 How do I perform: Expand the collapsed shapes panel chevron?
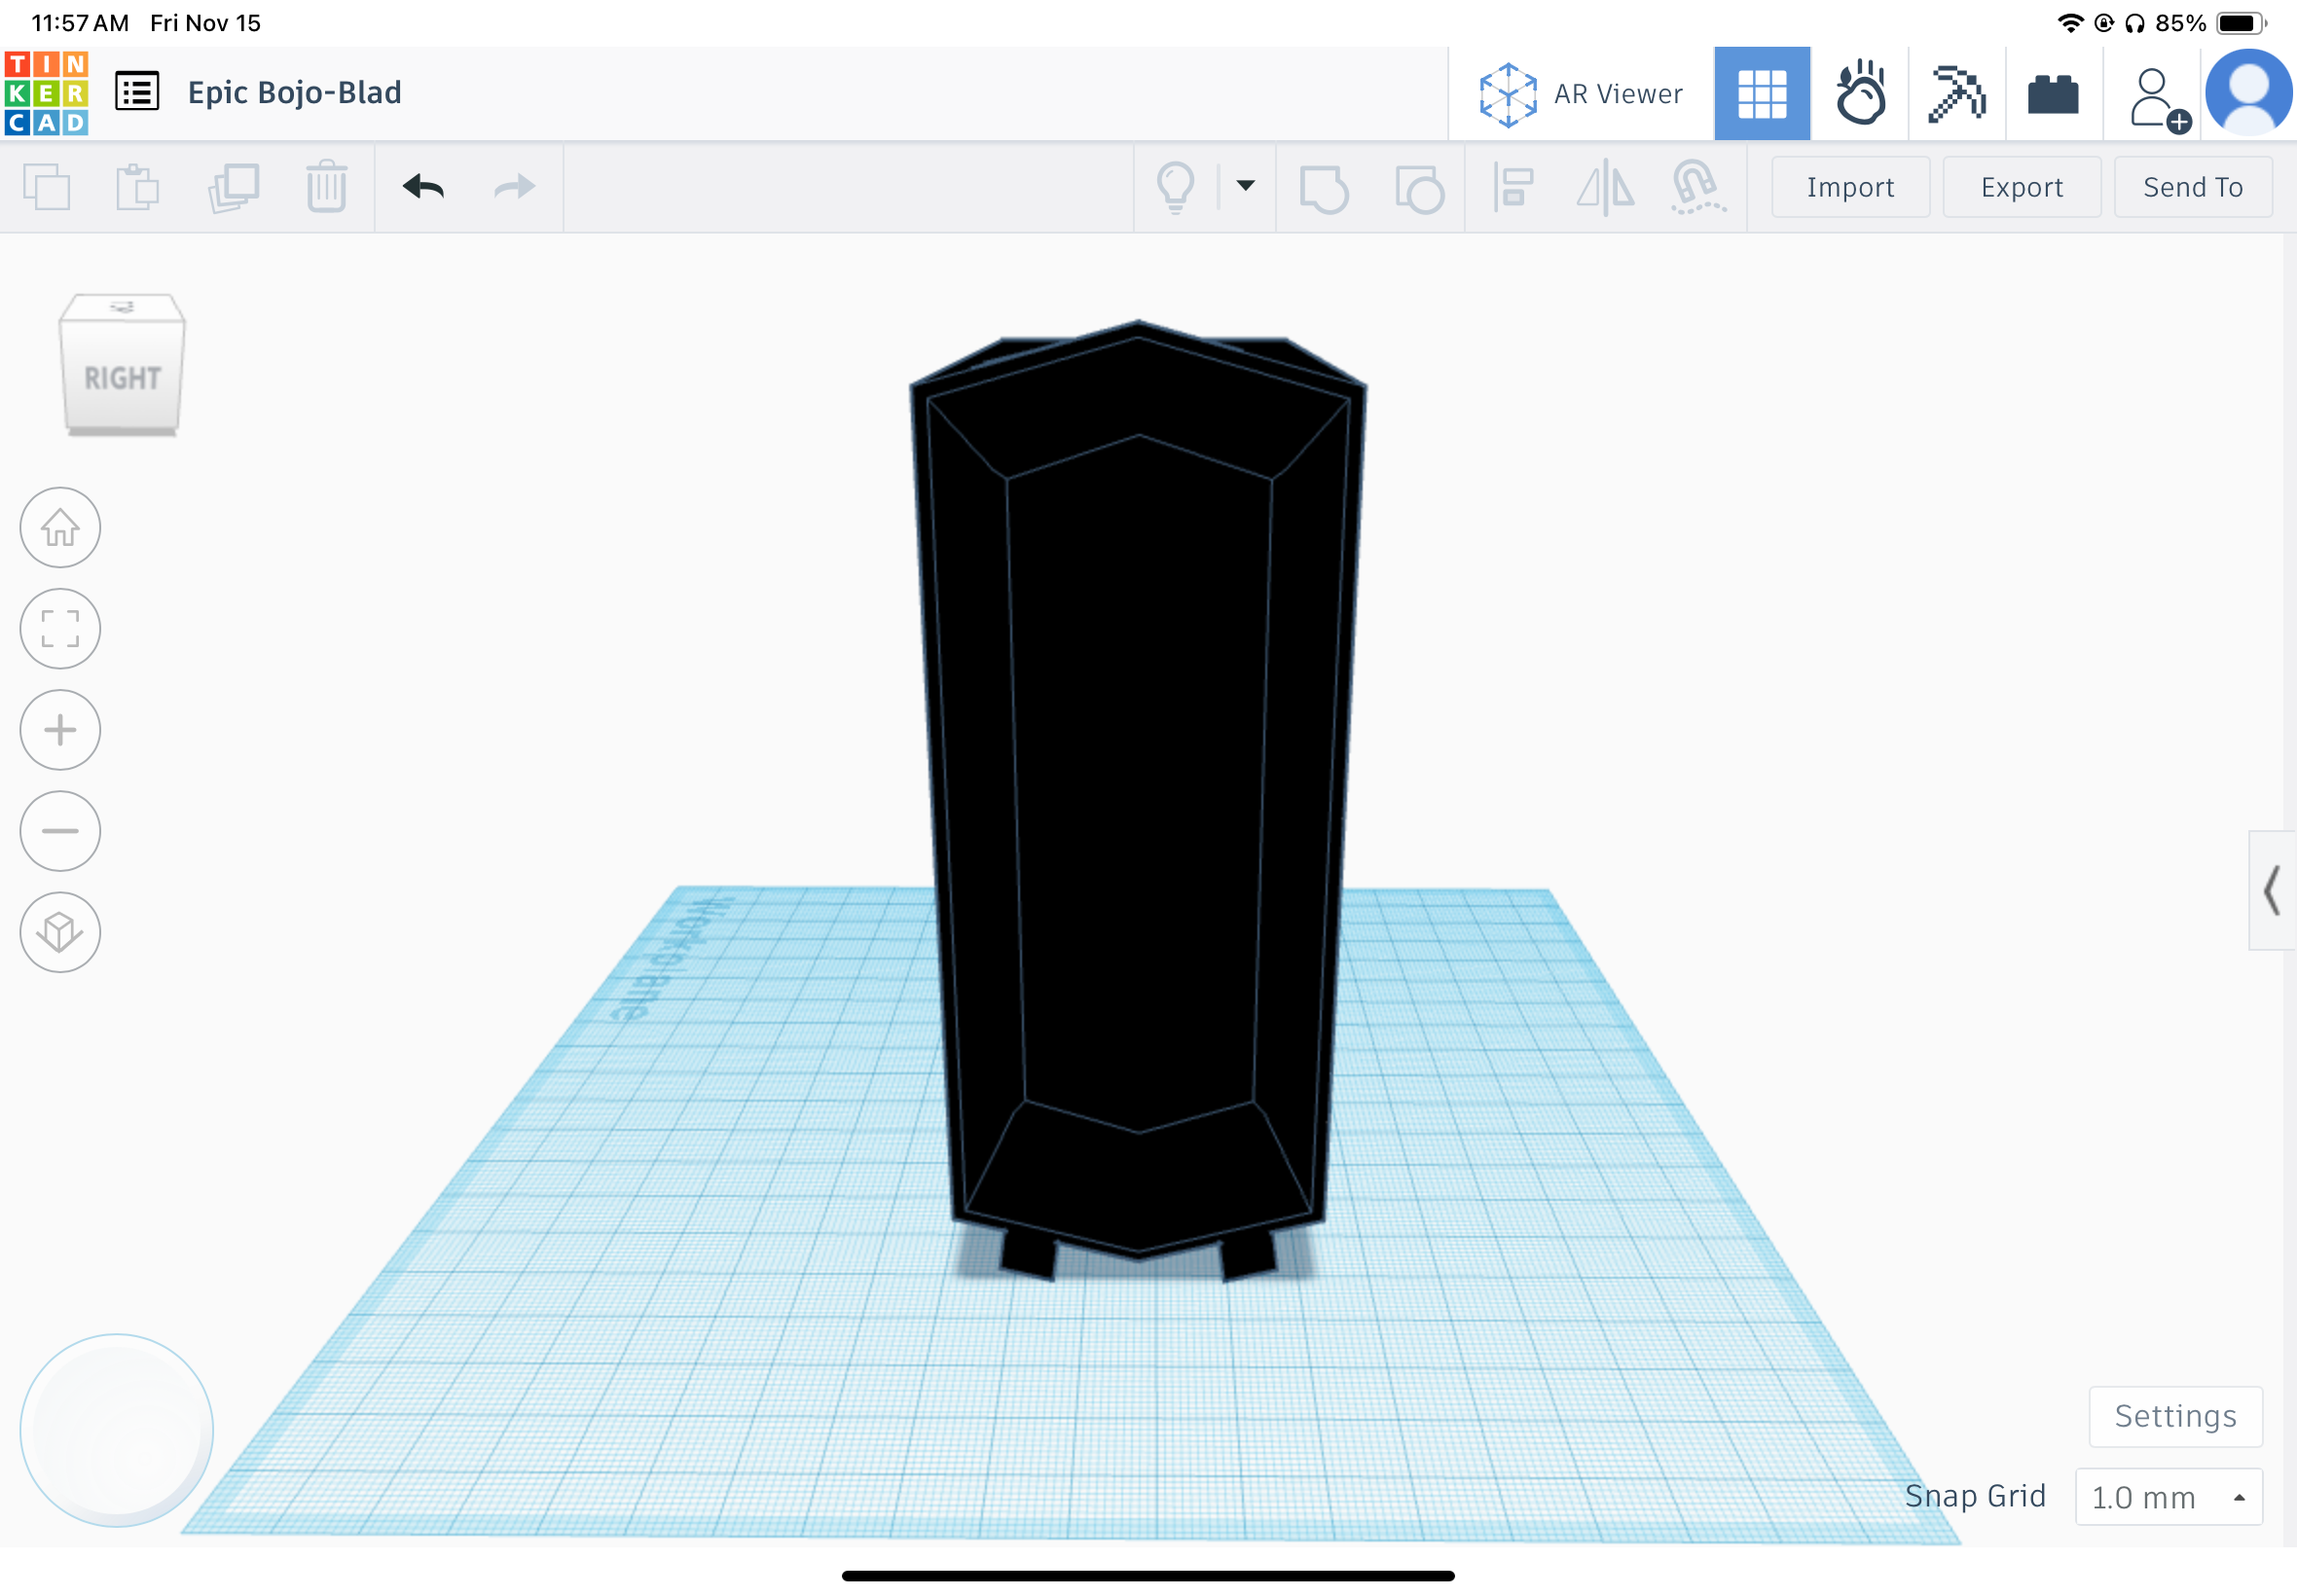(x=2272, y=889)
